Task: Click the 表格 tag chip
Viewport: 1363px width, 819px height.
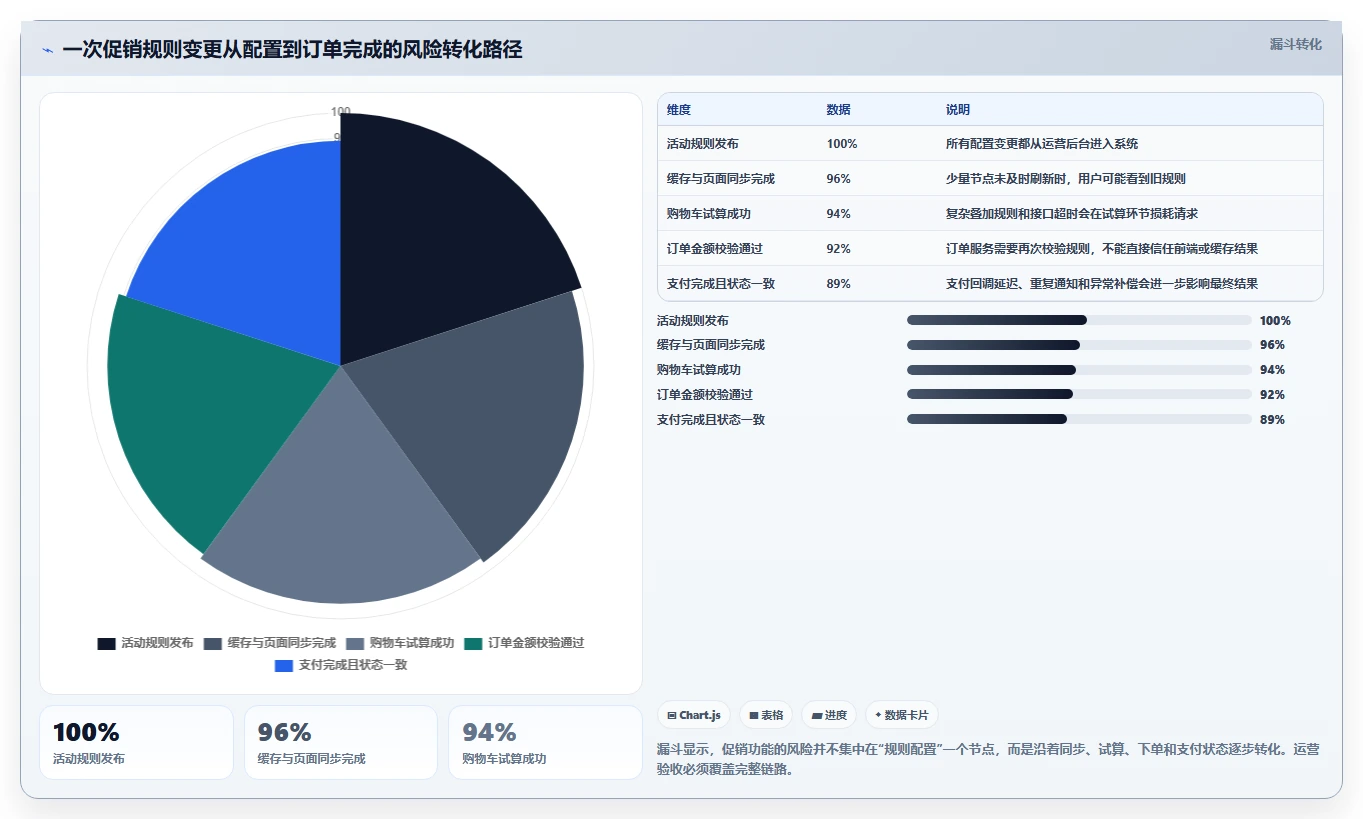Action: [766, 715]
